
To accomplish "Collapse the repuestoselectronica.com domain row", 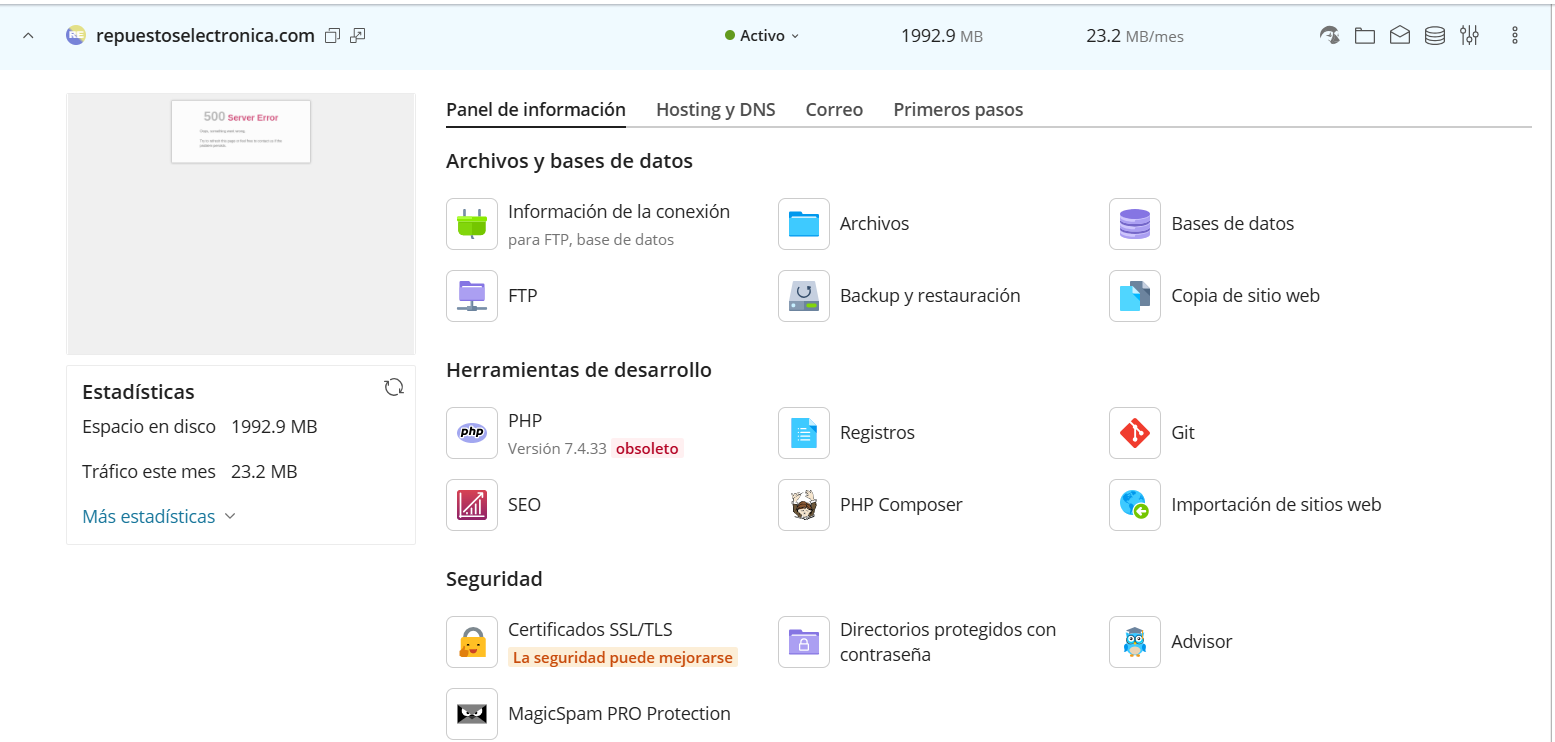I will (x=28, y=36).
